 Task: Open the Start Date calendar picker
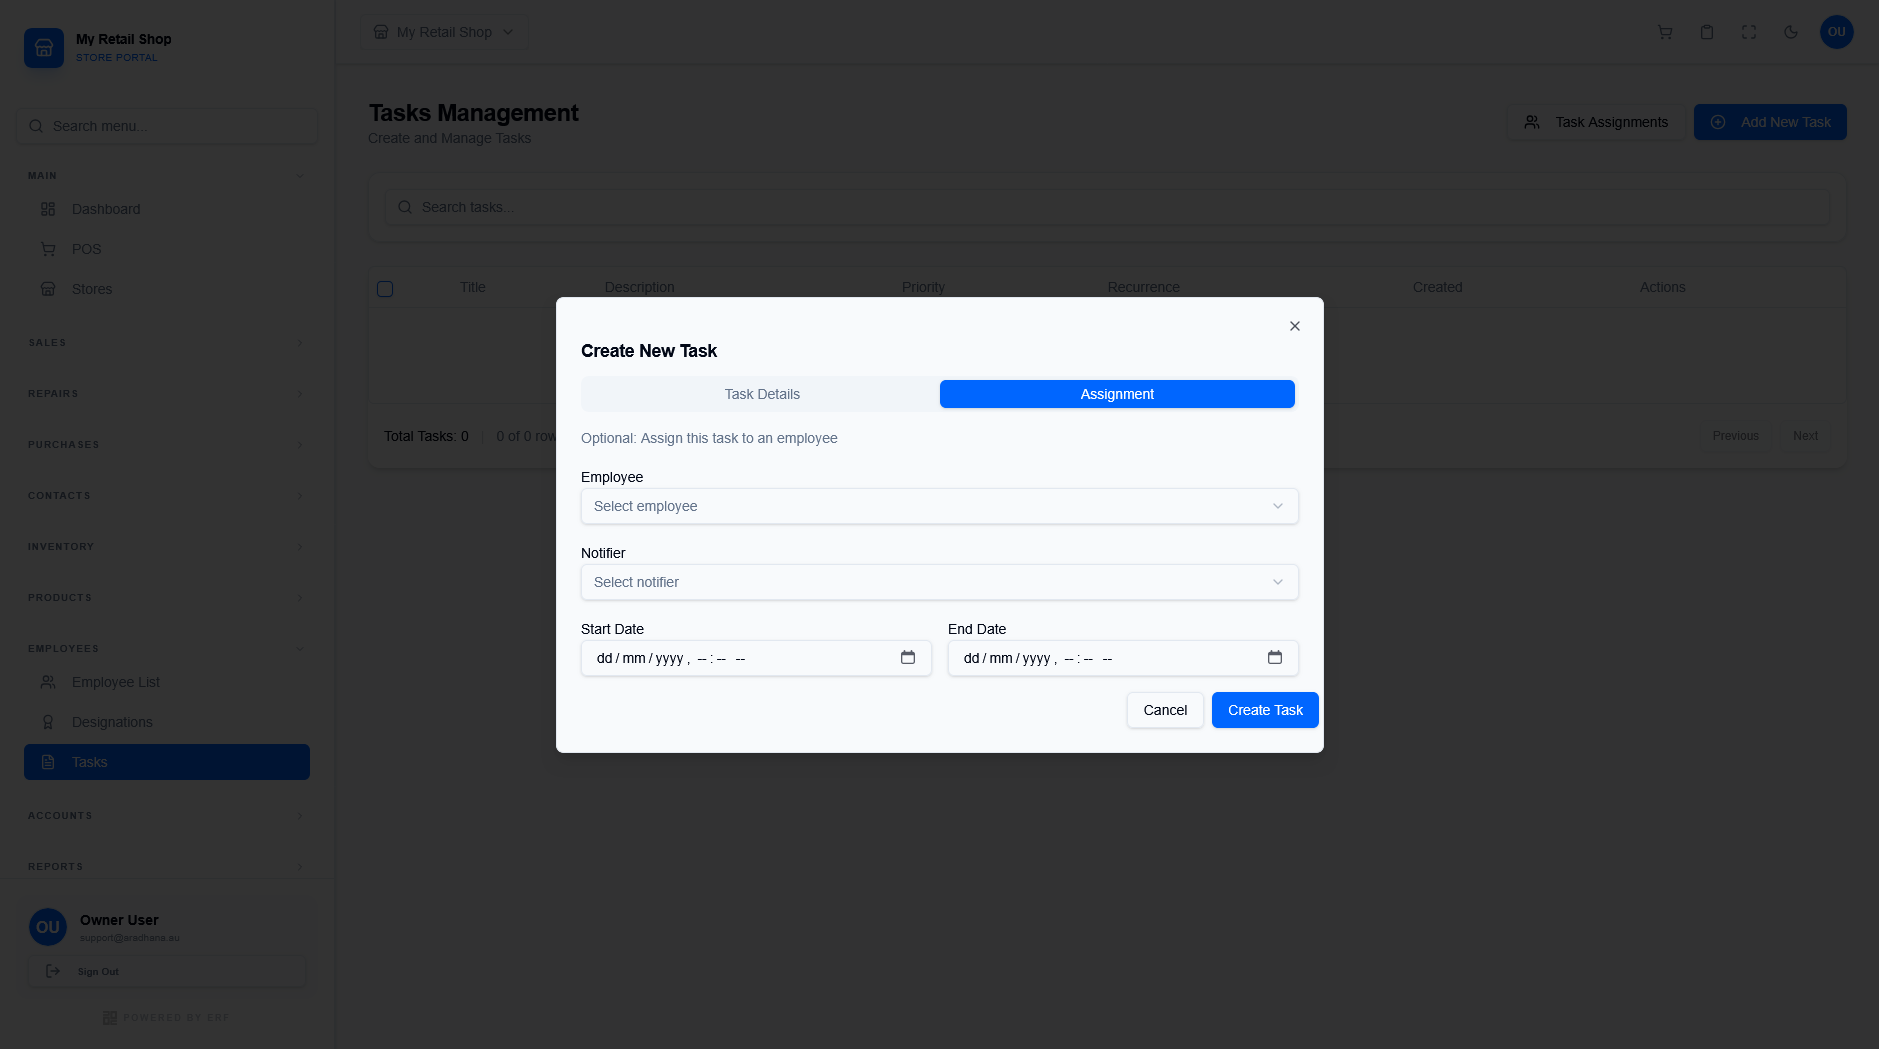[x=908, y=658]
